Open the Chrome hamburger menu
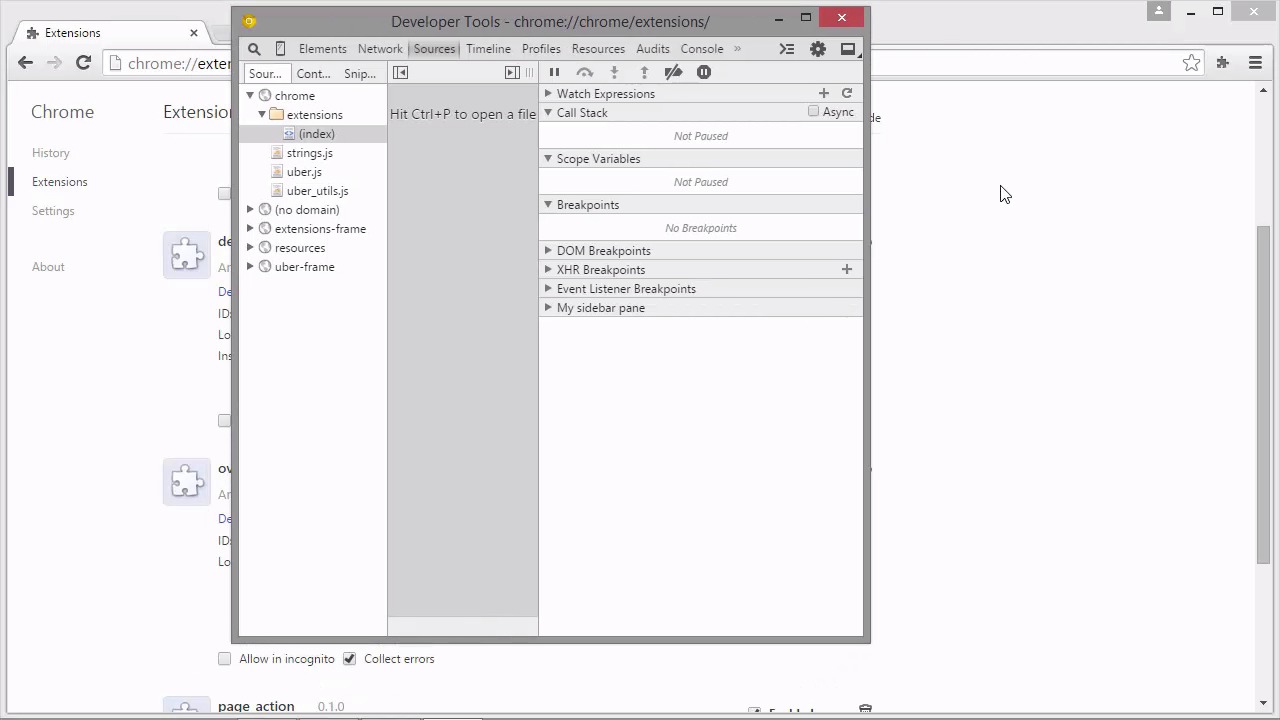This screenshot has height=720, width=1280. tap(1255, 63)
